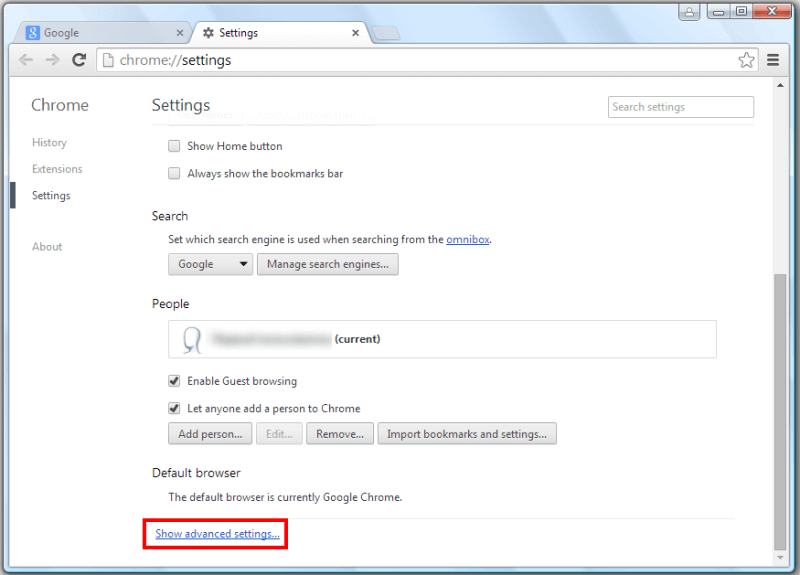Click Add person button
The image size is (800, 575).
click(210, 434)
